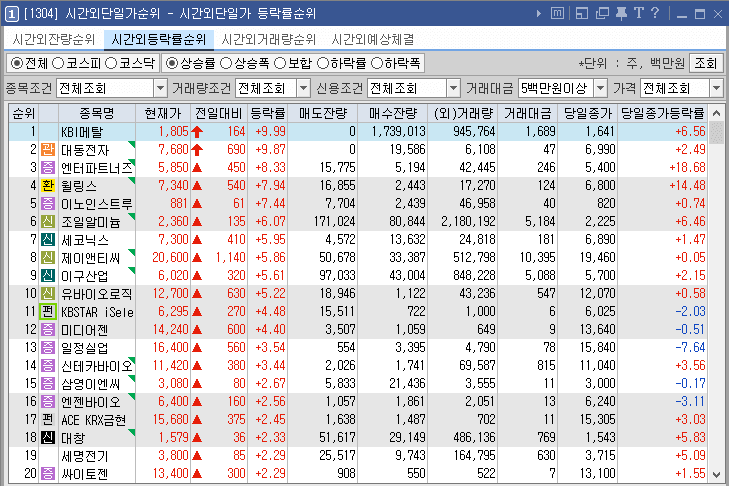Click the yellow 환 badge beside 윌링스
Screen dimensions: 729x486
(x=48, y=186)
